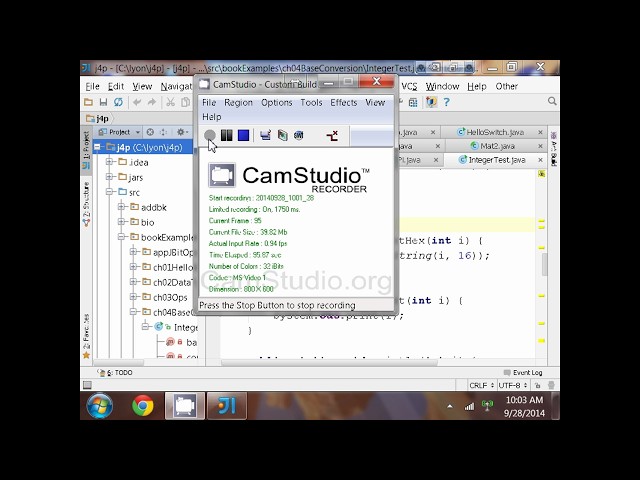Pause the CamStudio recording

tap(227, 135)
